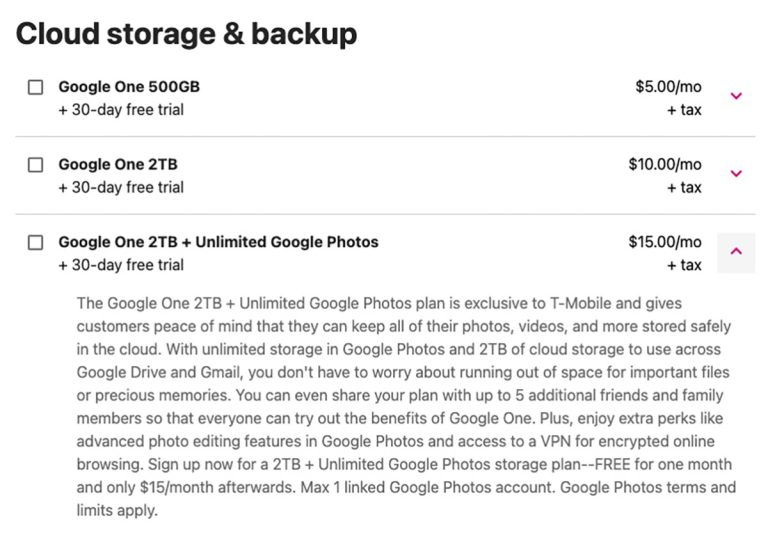Click the + tax label below $15.00/mo
768x533 pixels.
pyautogui.click(x=684, y=265)
